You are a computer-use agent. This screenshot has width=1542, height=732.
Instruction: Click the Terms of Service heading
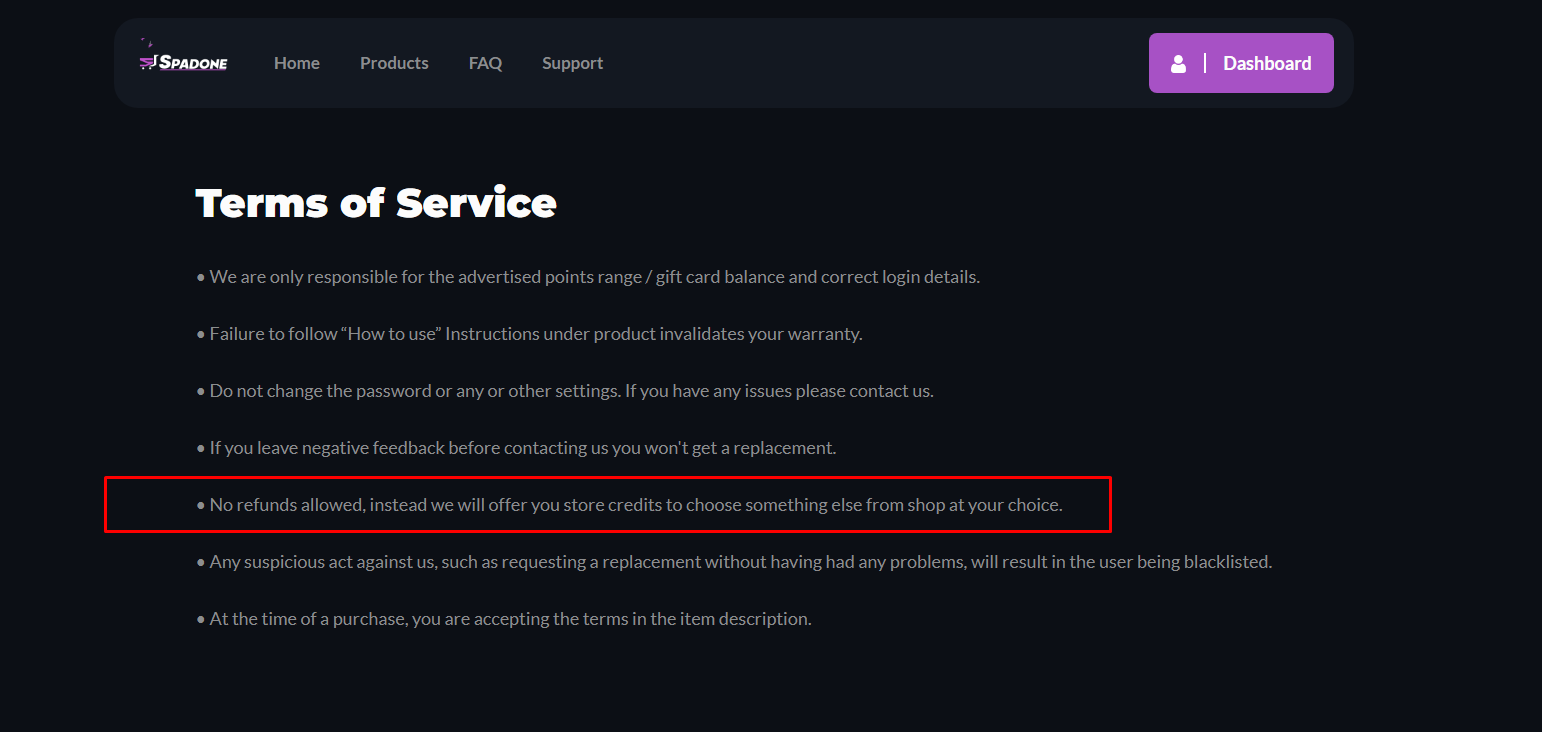click(x=376, y=203)
